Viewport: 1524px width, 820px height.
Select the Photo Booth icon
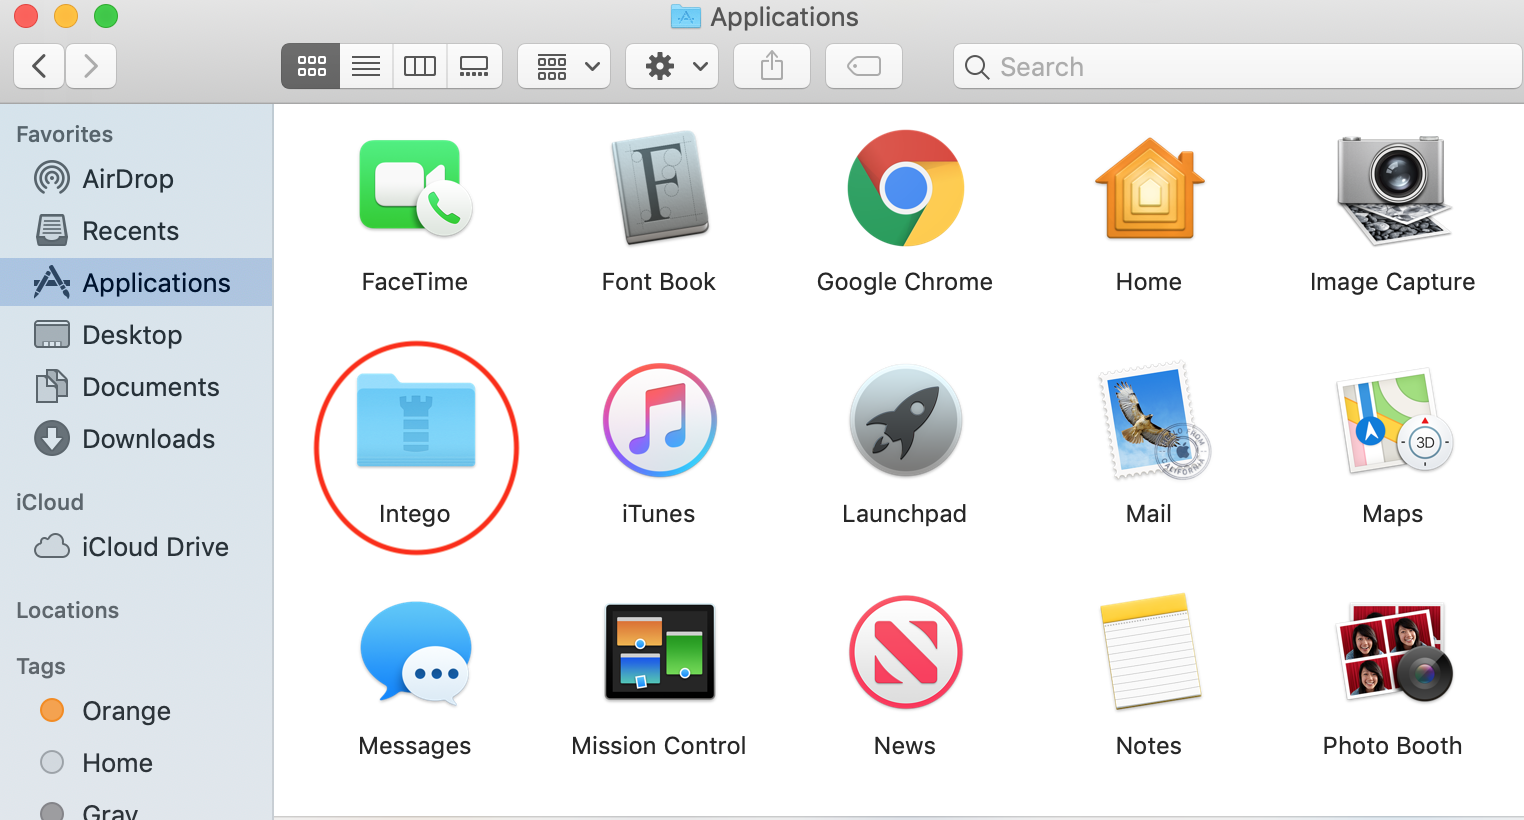[1394, 652]
